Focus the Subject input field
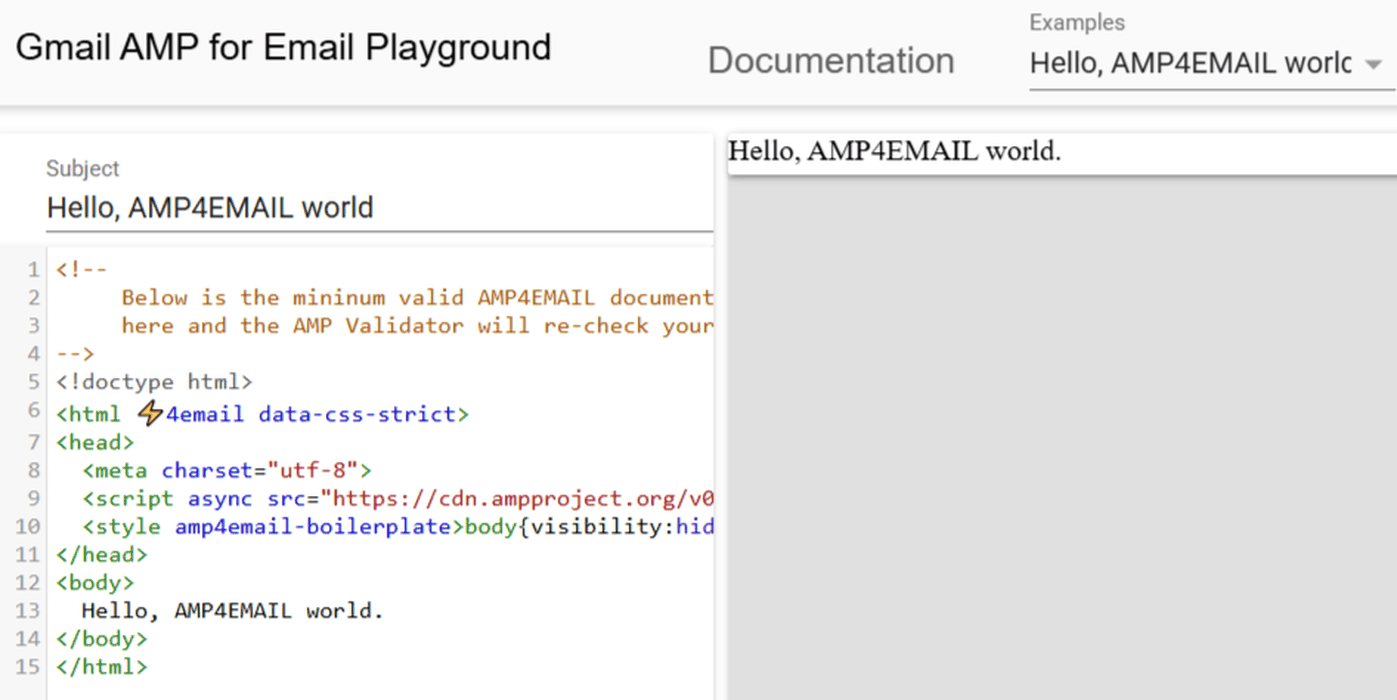This screenshot has height=700, width=1397. [378, 208]
